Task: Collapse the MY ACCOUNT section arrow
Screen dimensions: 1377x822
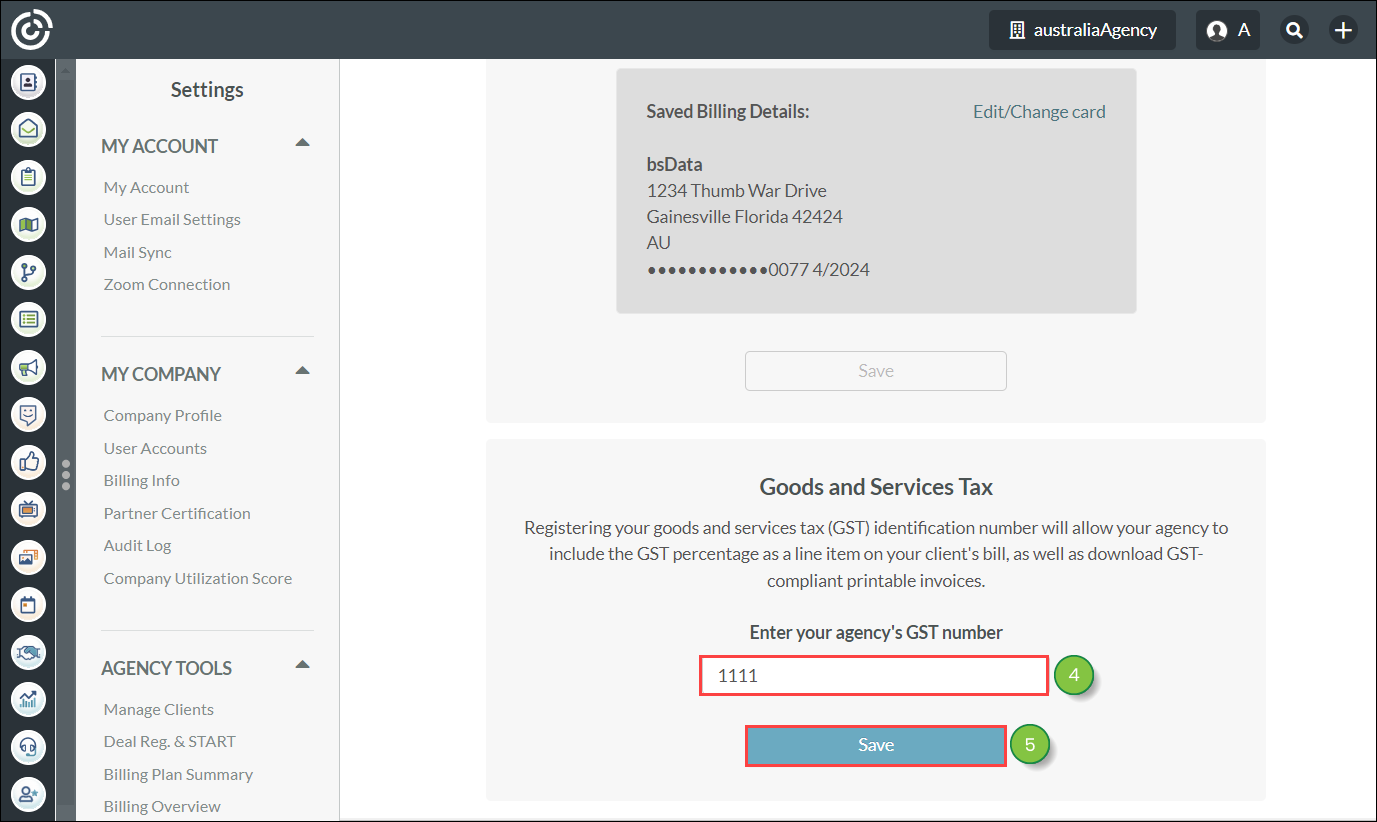Action: tap(303, 142)
